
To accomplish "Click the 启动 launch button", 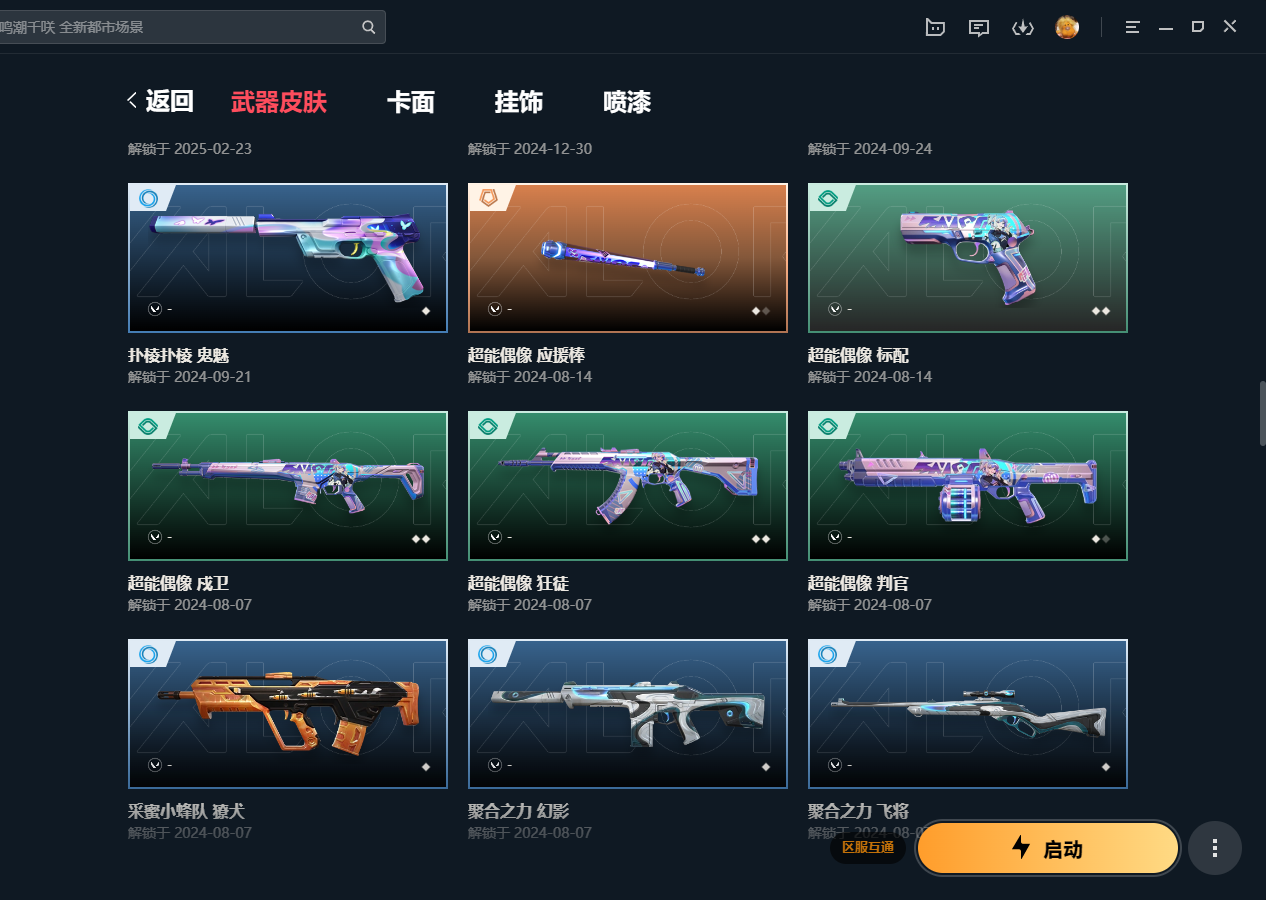I will (x=1048, y=848).
